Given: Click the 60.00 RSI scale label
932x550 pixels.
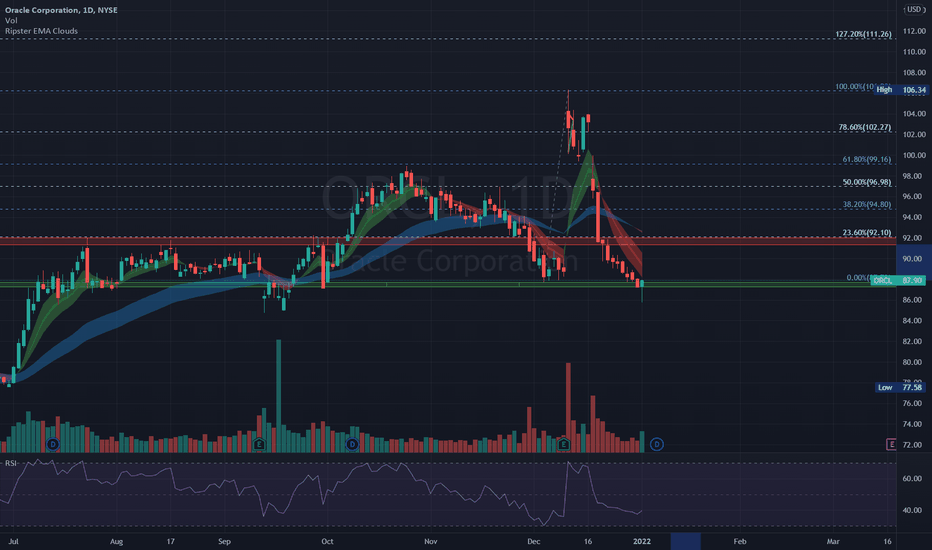Looking at the screenshot, I should tap(912, 478).
